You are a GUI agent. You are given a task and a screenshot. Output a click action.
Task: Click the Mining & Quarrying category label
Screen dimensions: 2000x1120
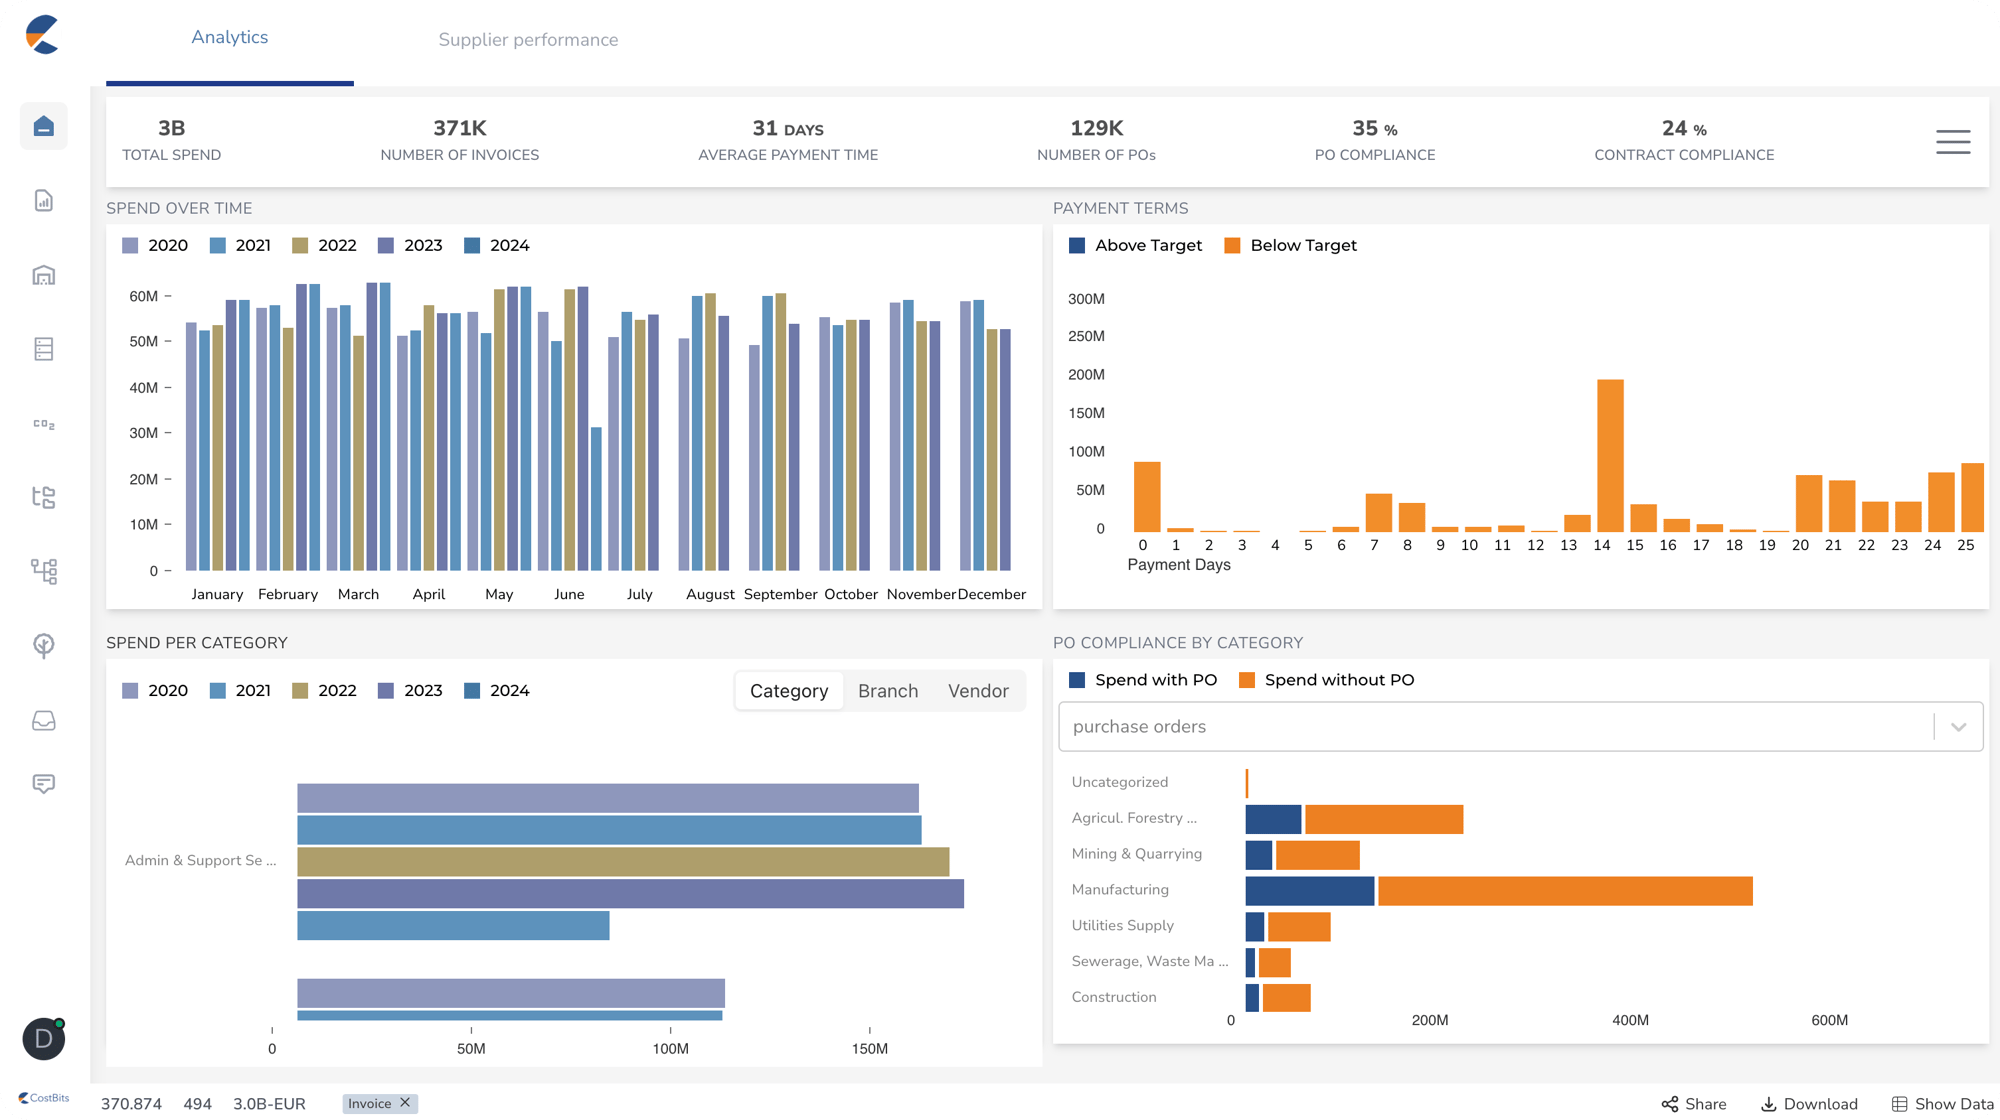click(1137, 854)
